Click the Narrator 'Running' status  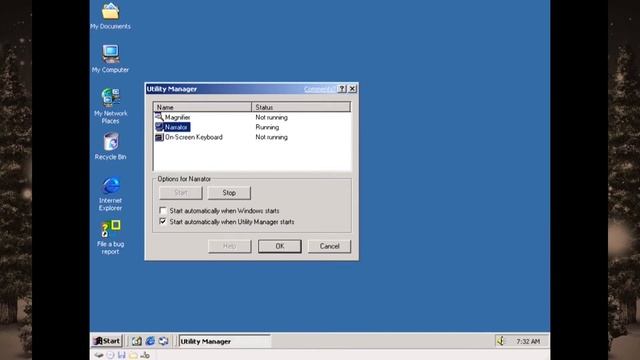267,127
